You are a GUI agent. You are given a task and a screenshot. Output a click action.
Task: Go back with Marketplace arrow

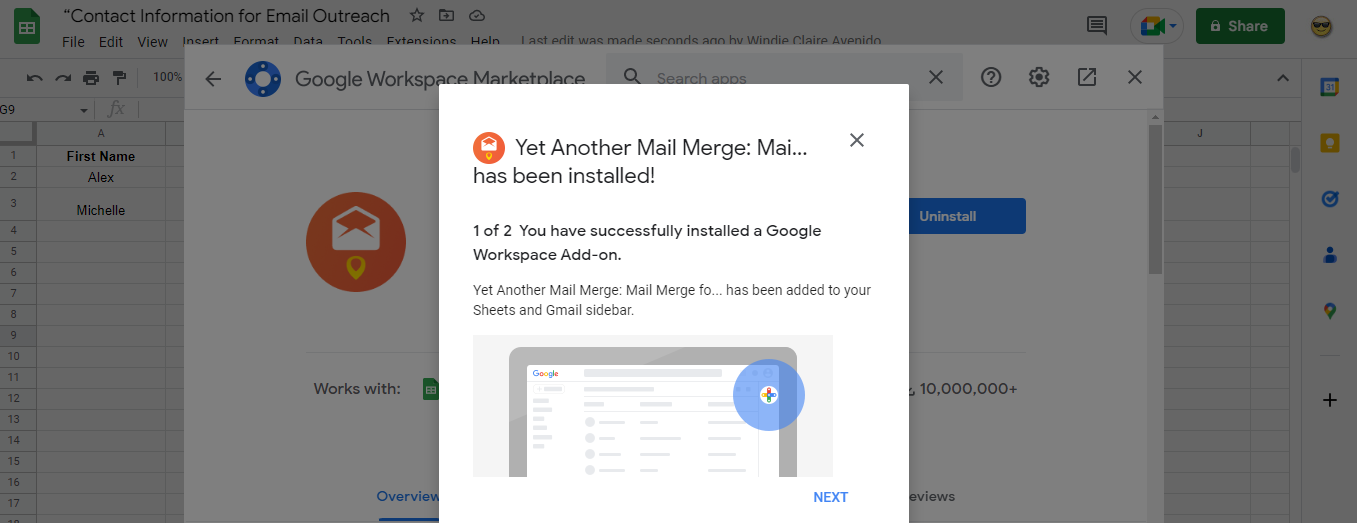pos(213,78)
